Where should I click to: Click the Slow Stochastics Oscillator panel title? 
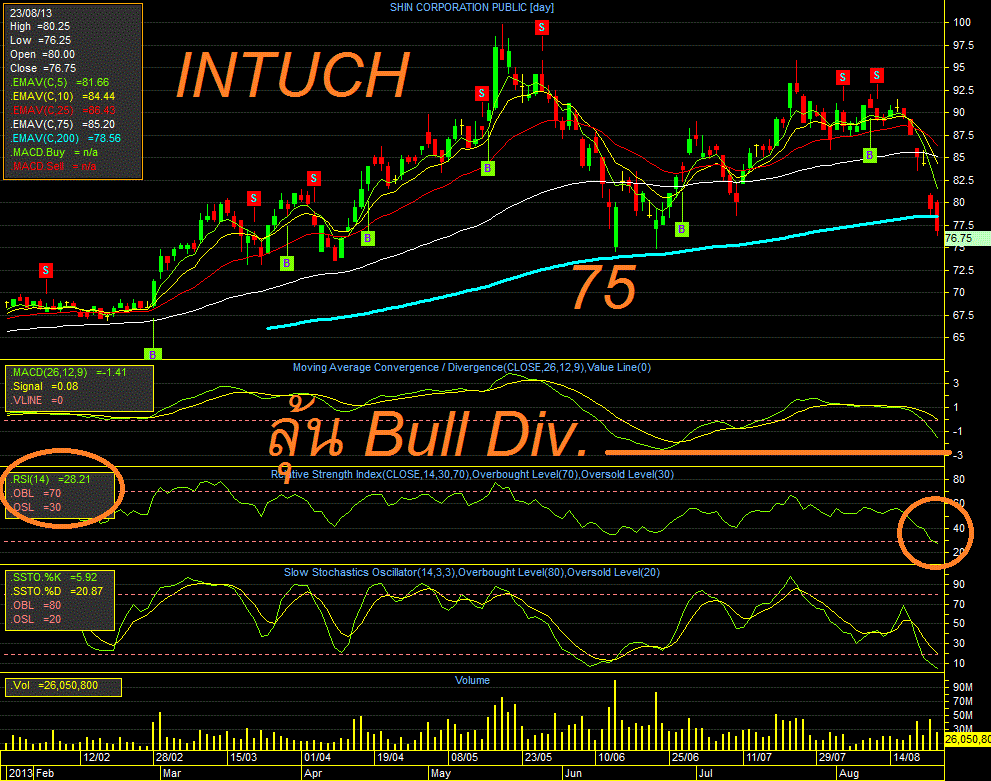tap(471, 572)
